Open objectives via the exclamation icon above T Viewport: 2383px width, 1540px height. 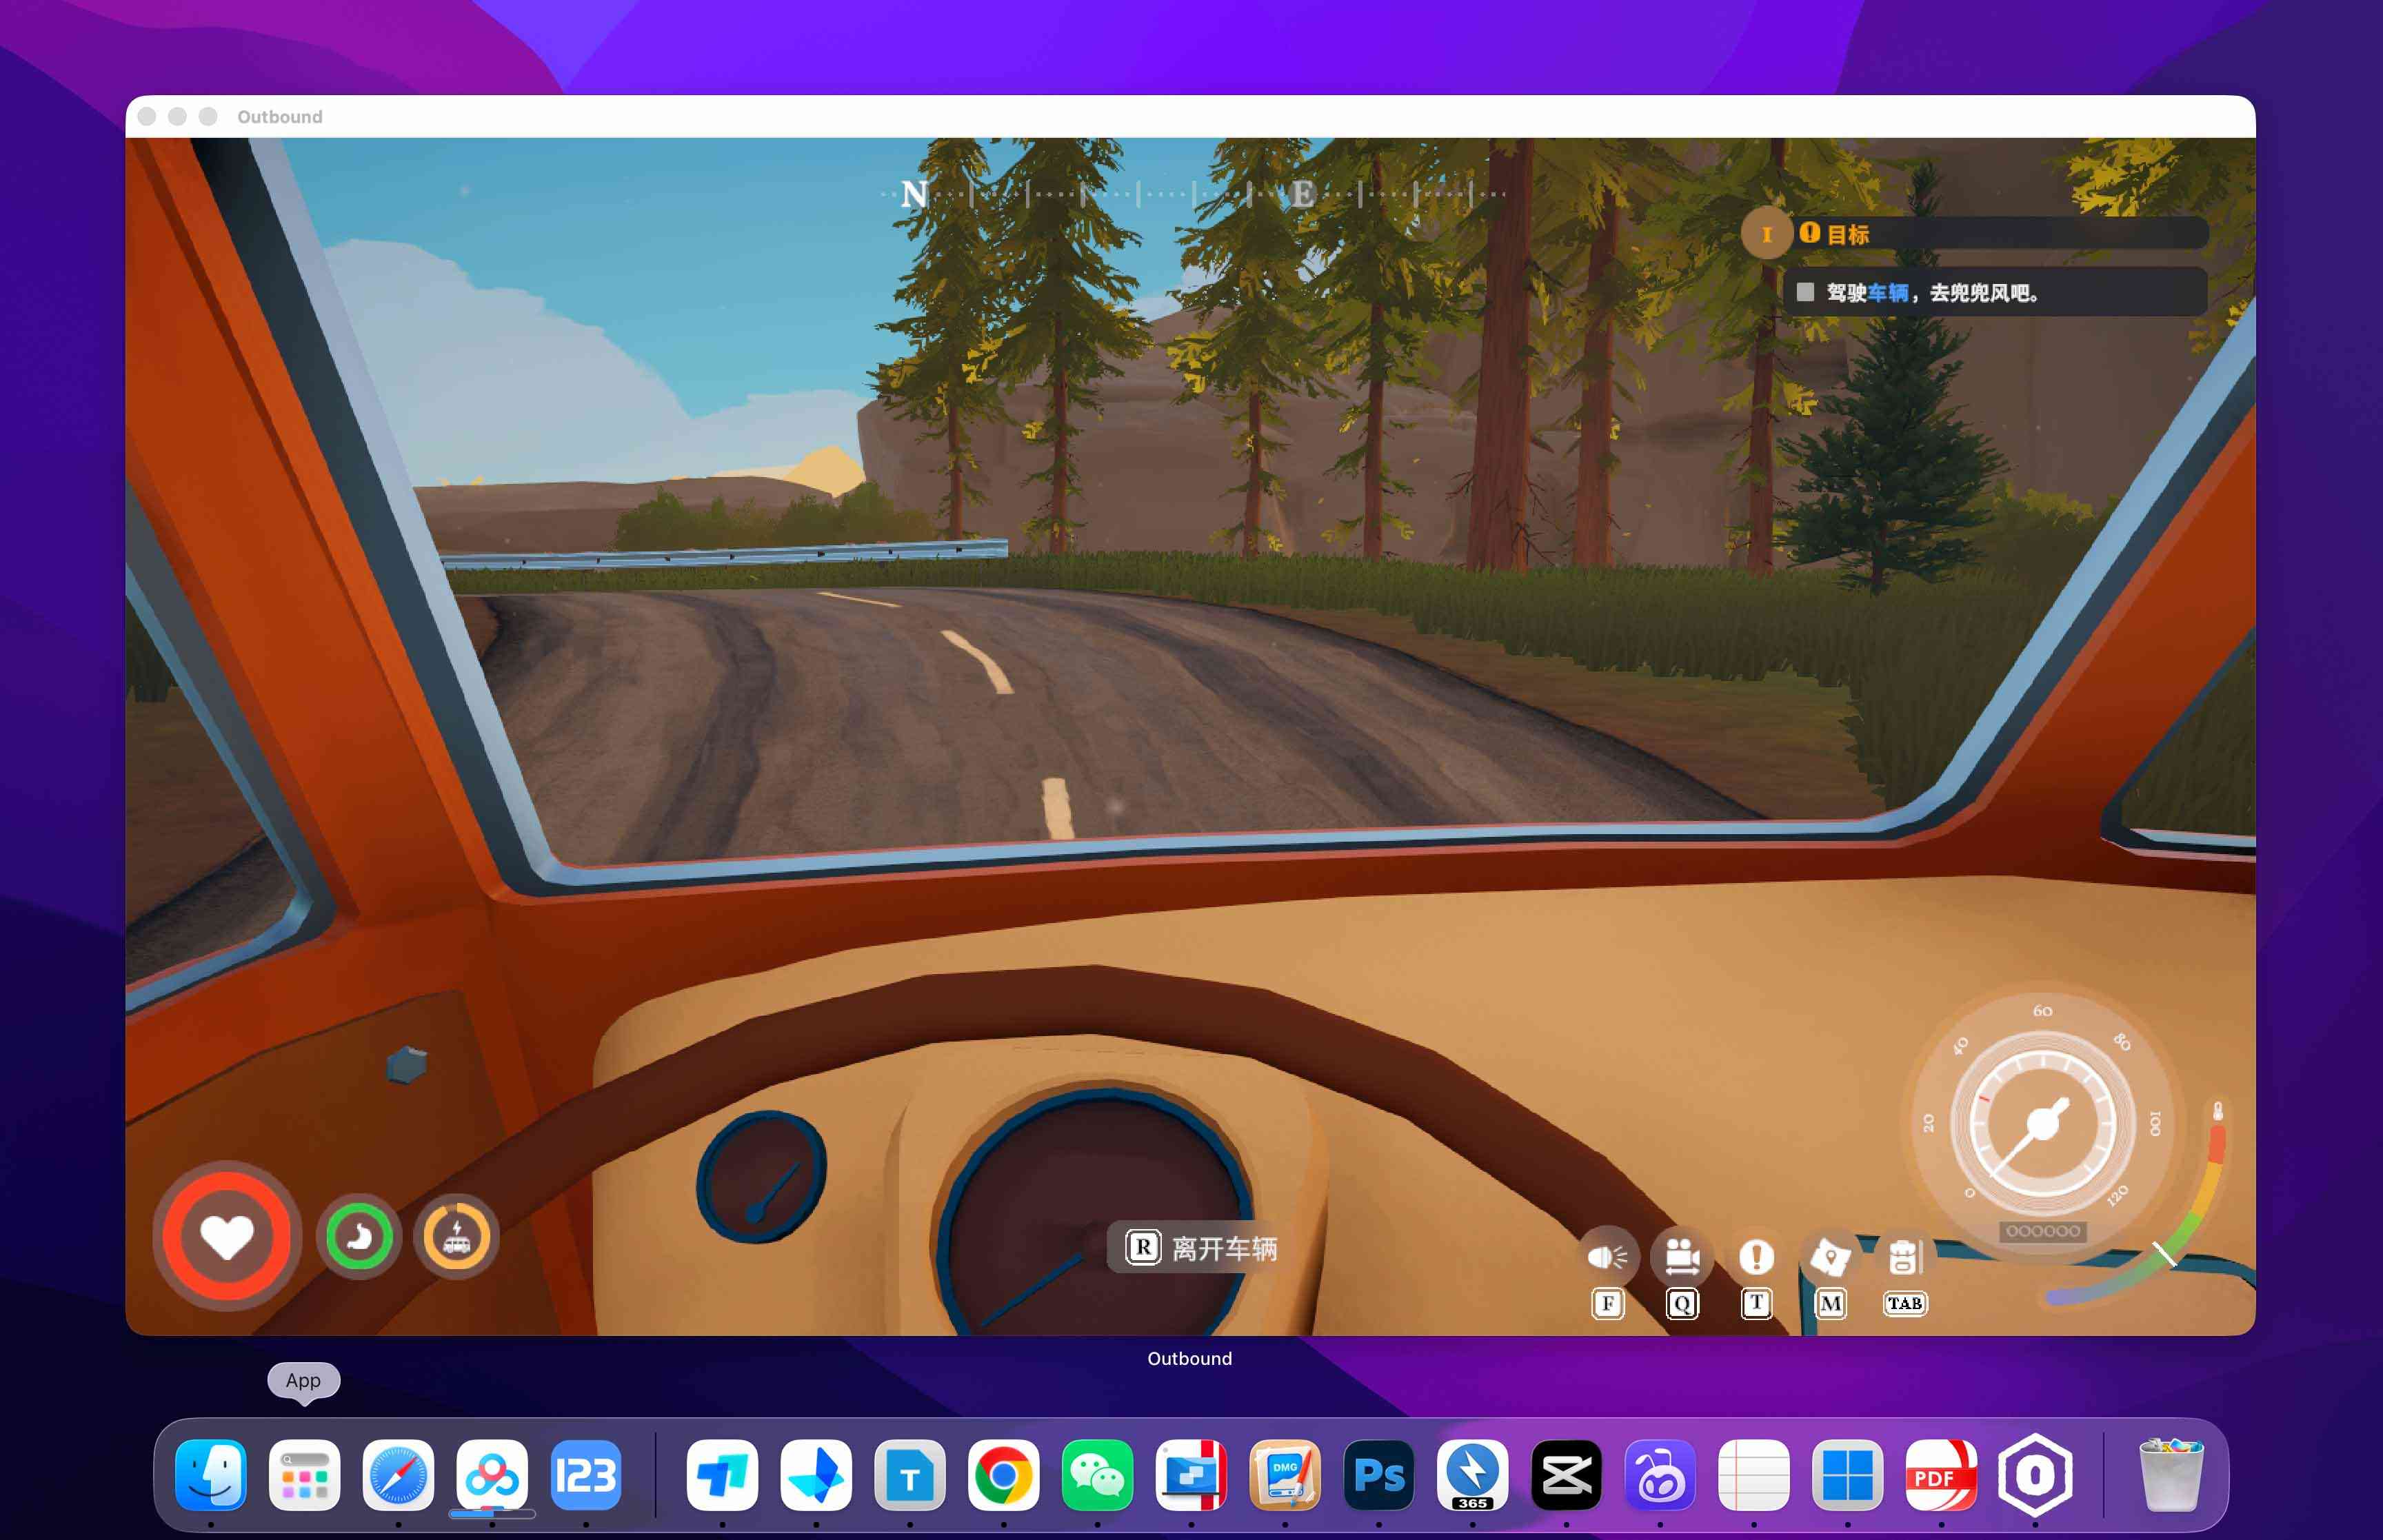(x=1756, y=1256)
